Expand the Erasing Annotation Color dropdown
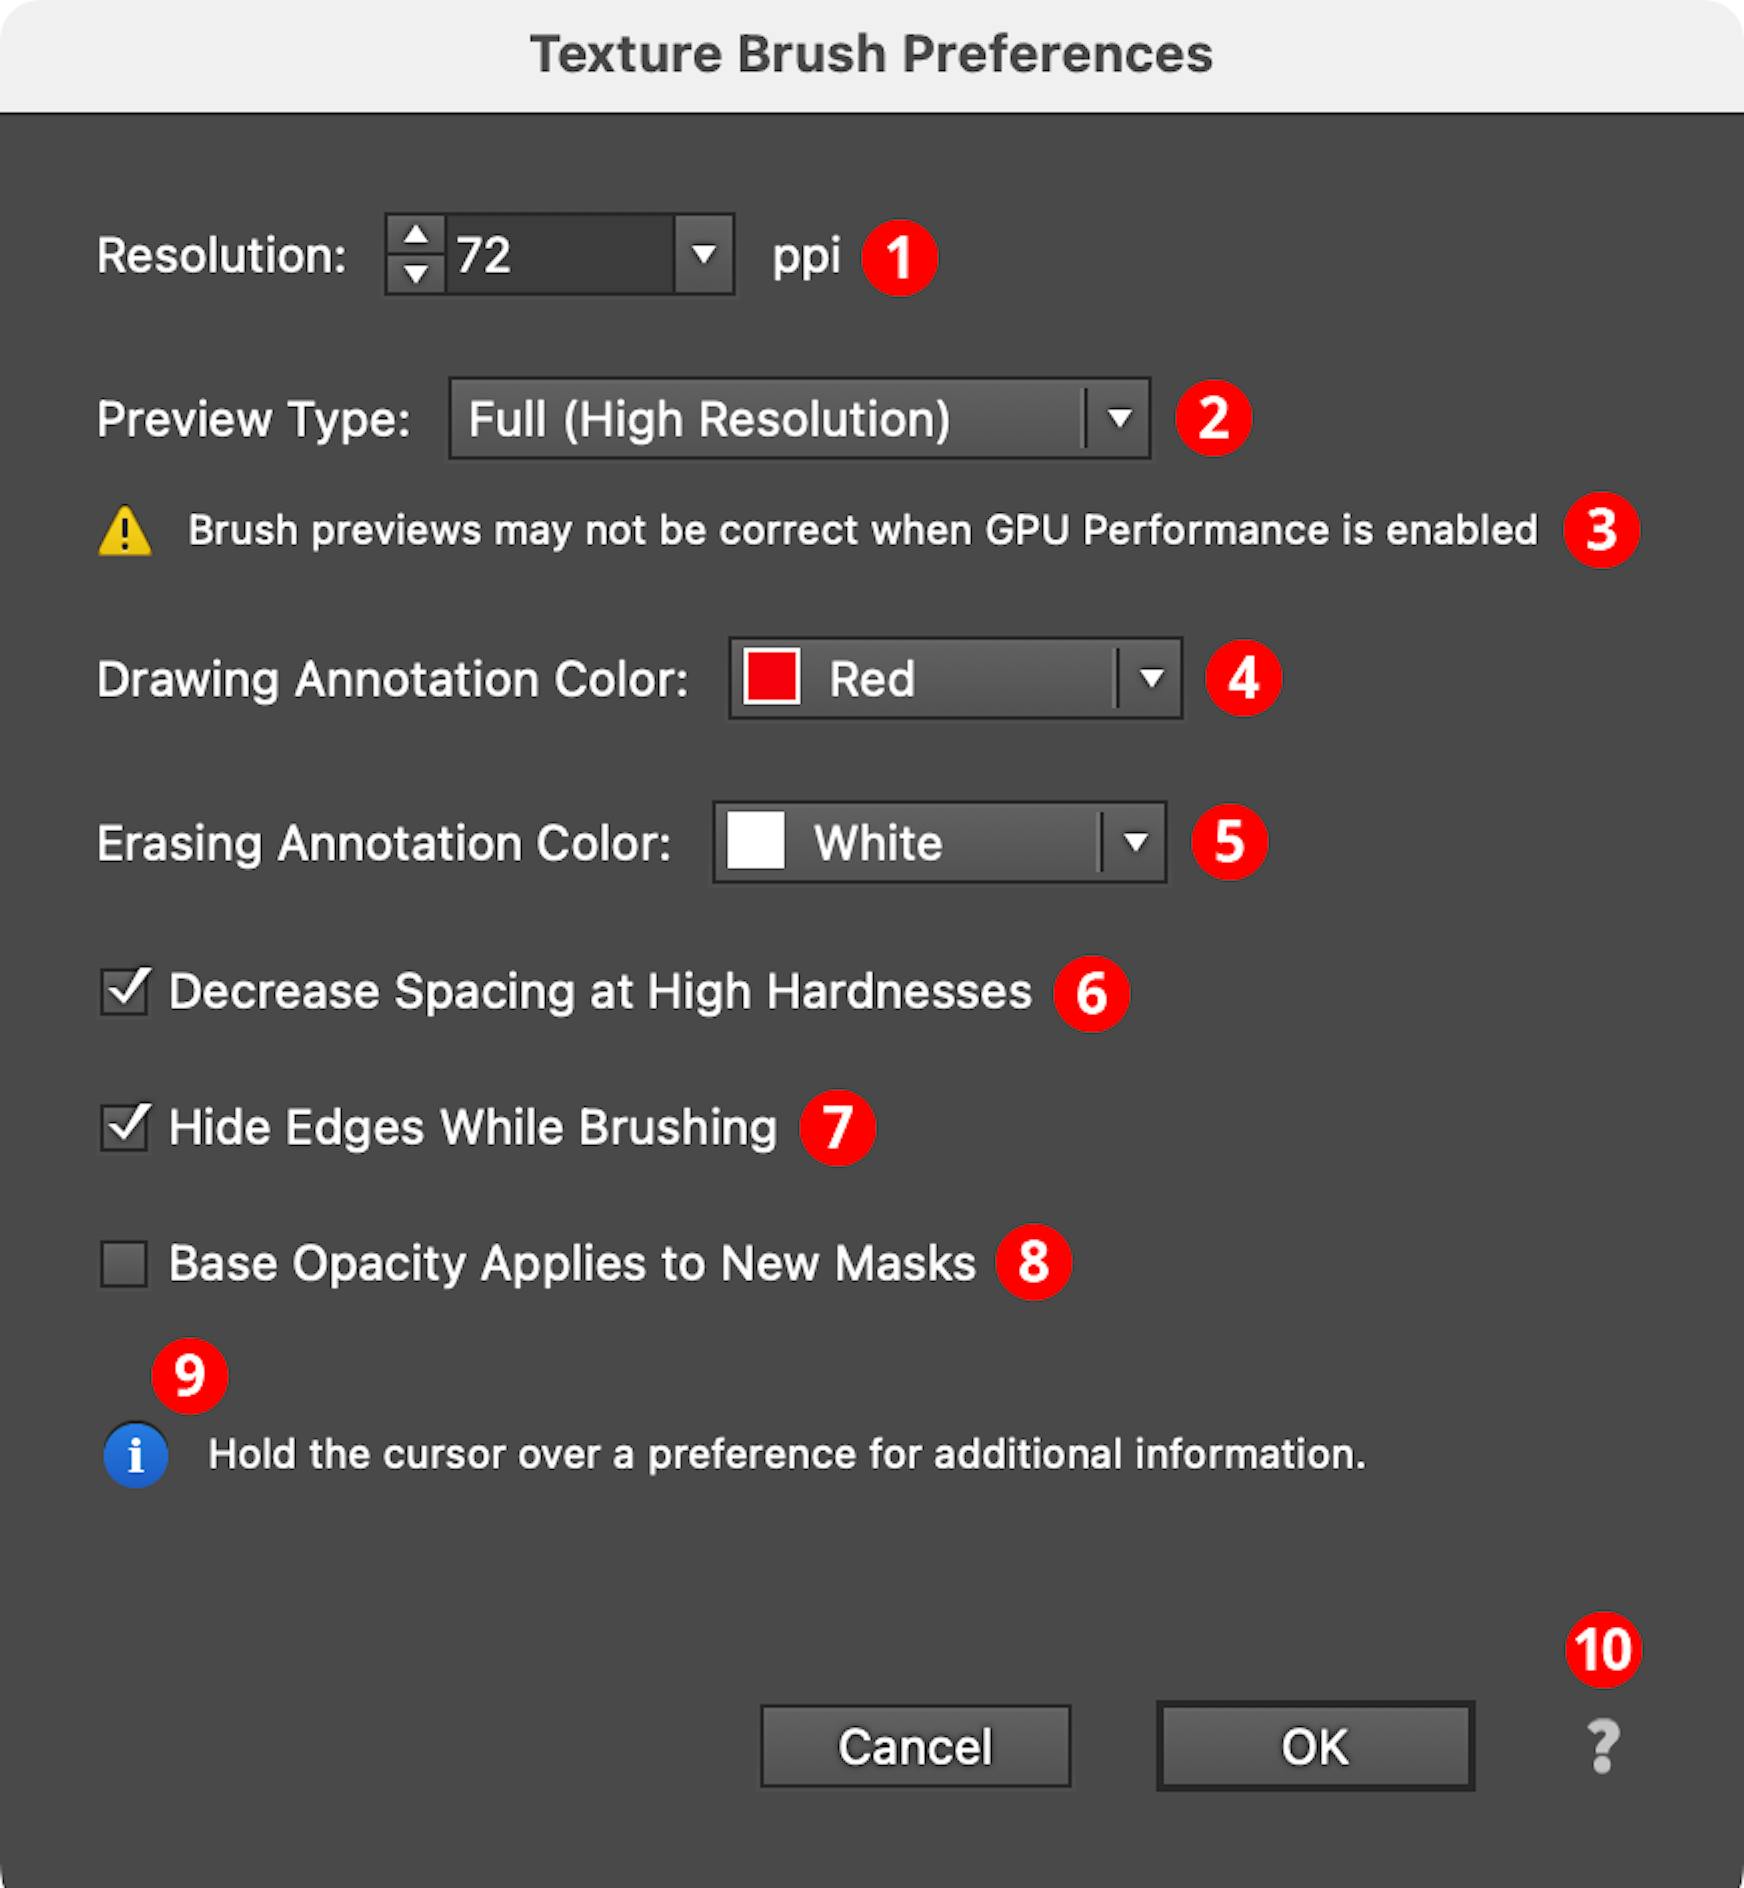The width and height of the screenshot is (1744, 1888). [x=939, y=842]
